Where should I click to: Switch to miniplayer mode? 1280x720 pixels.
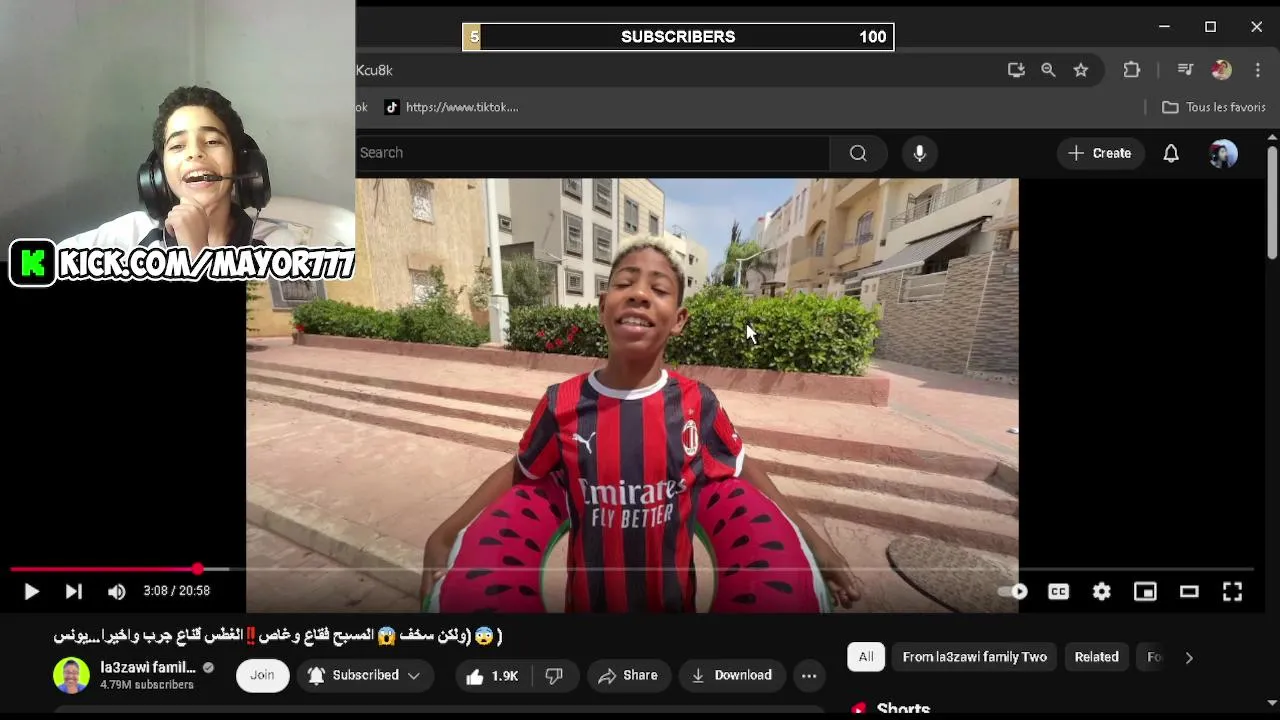click(x=1145, y=592)
